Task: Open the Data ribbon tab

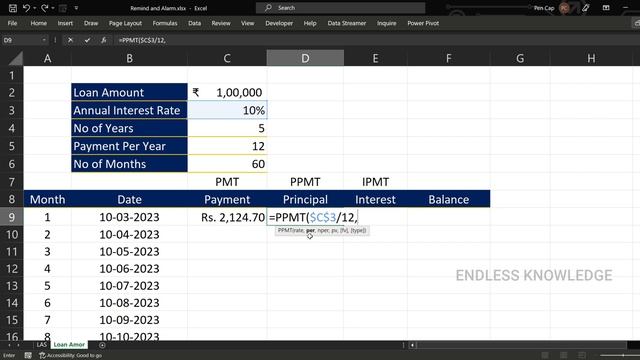Action: pos(194,23)
